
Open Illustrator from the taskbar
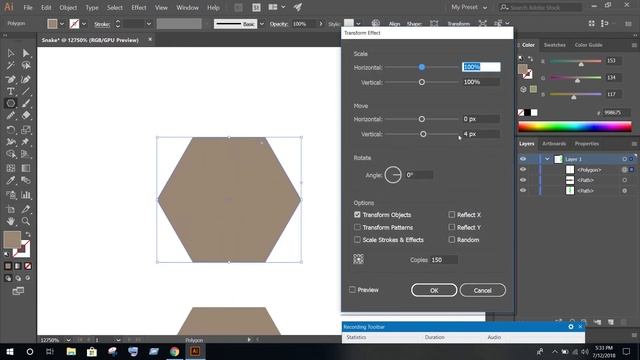click(x=195, y=351)
